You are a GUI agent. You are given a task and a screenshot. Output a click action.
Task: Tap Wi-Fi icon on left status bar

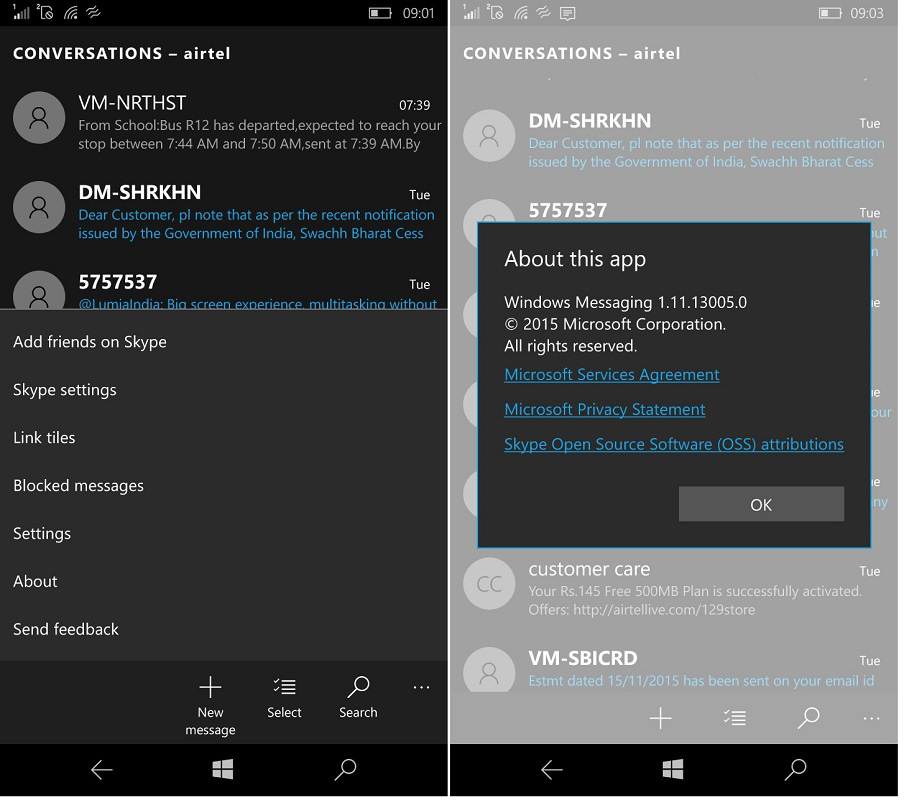[x=71, y=13]
